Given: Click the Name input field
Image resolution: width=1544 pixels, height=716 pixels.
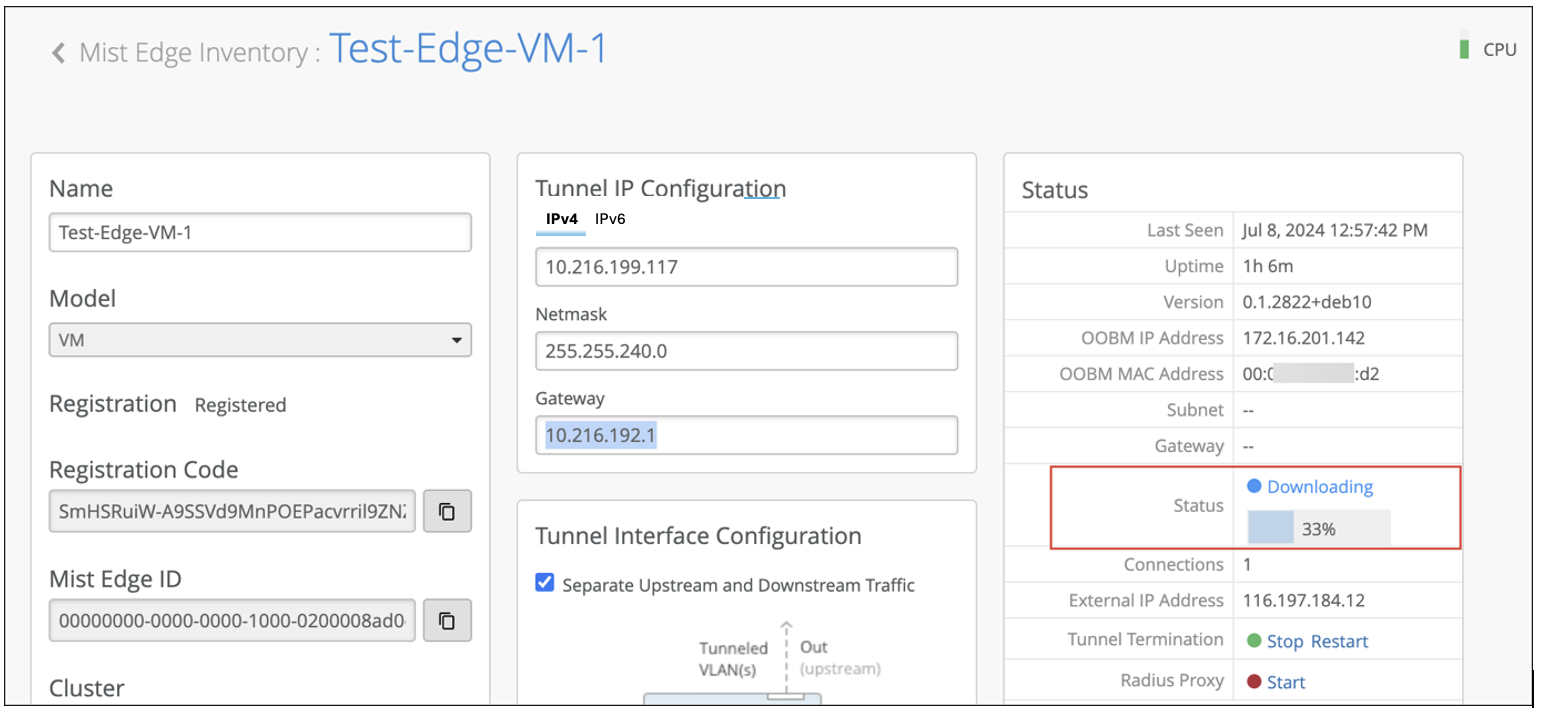Looking at the screenshot, I should pyautogui.click(x=260, y=233).
